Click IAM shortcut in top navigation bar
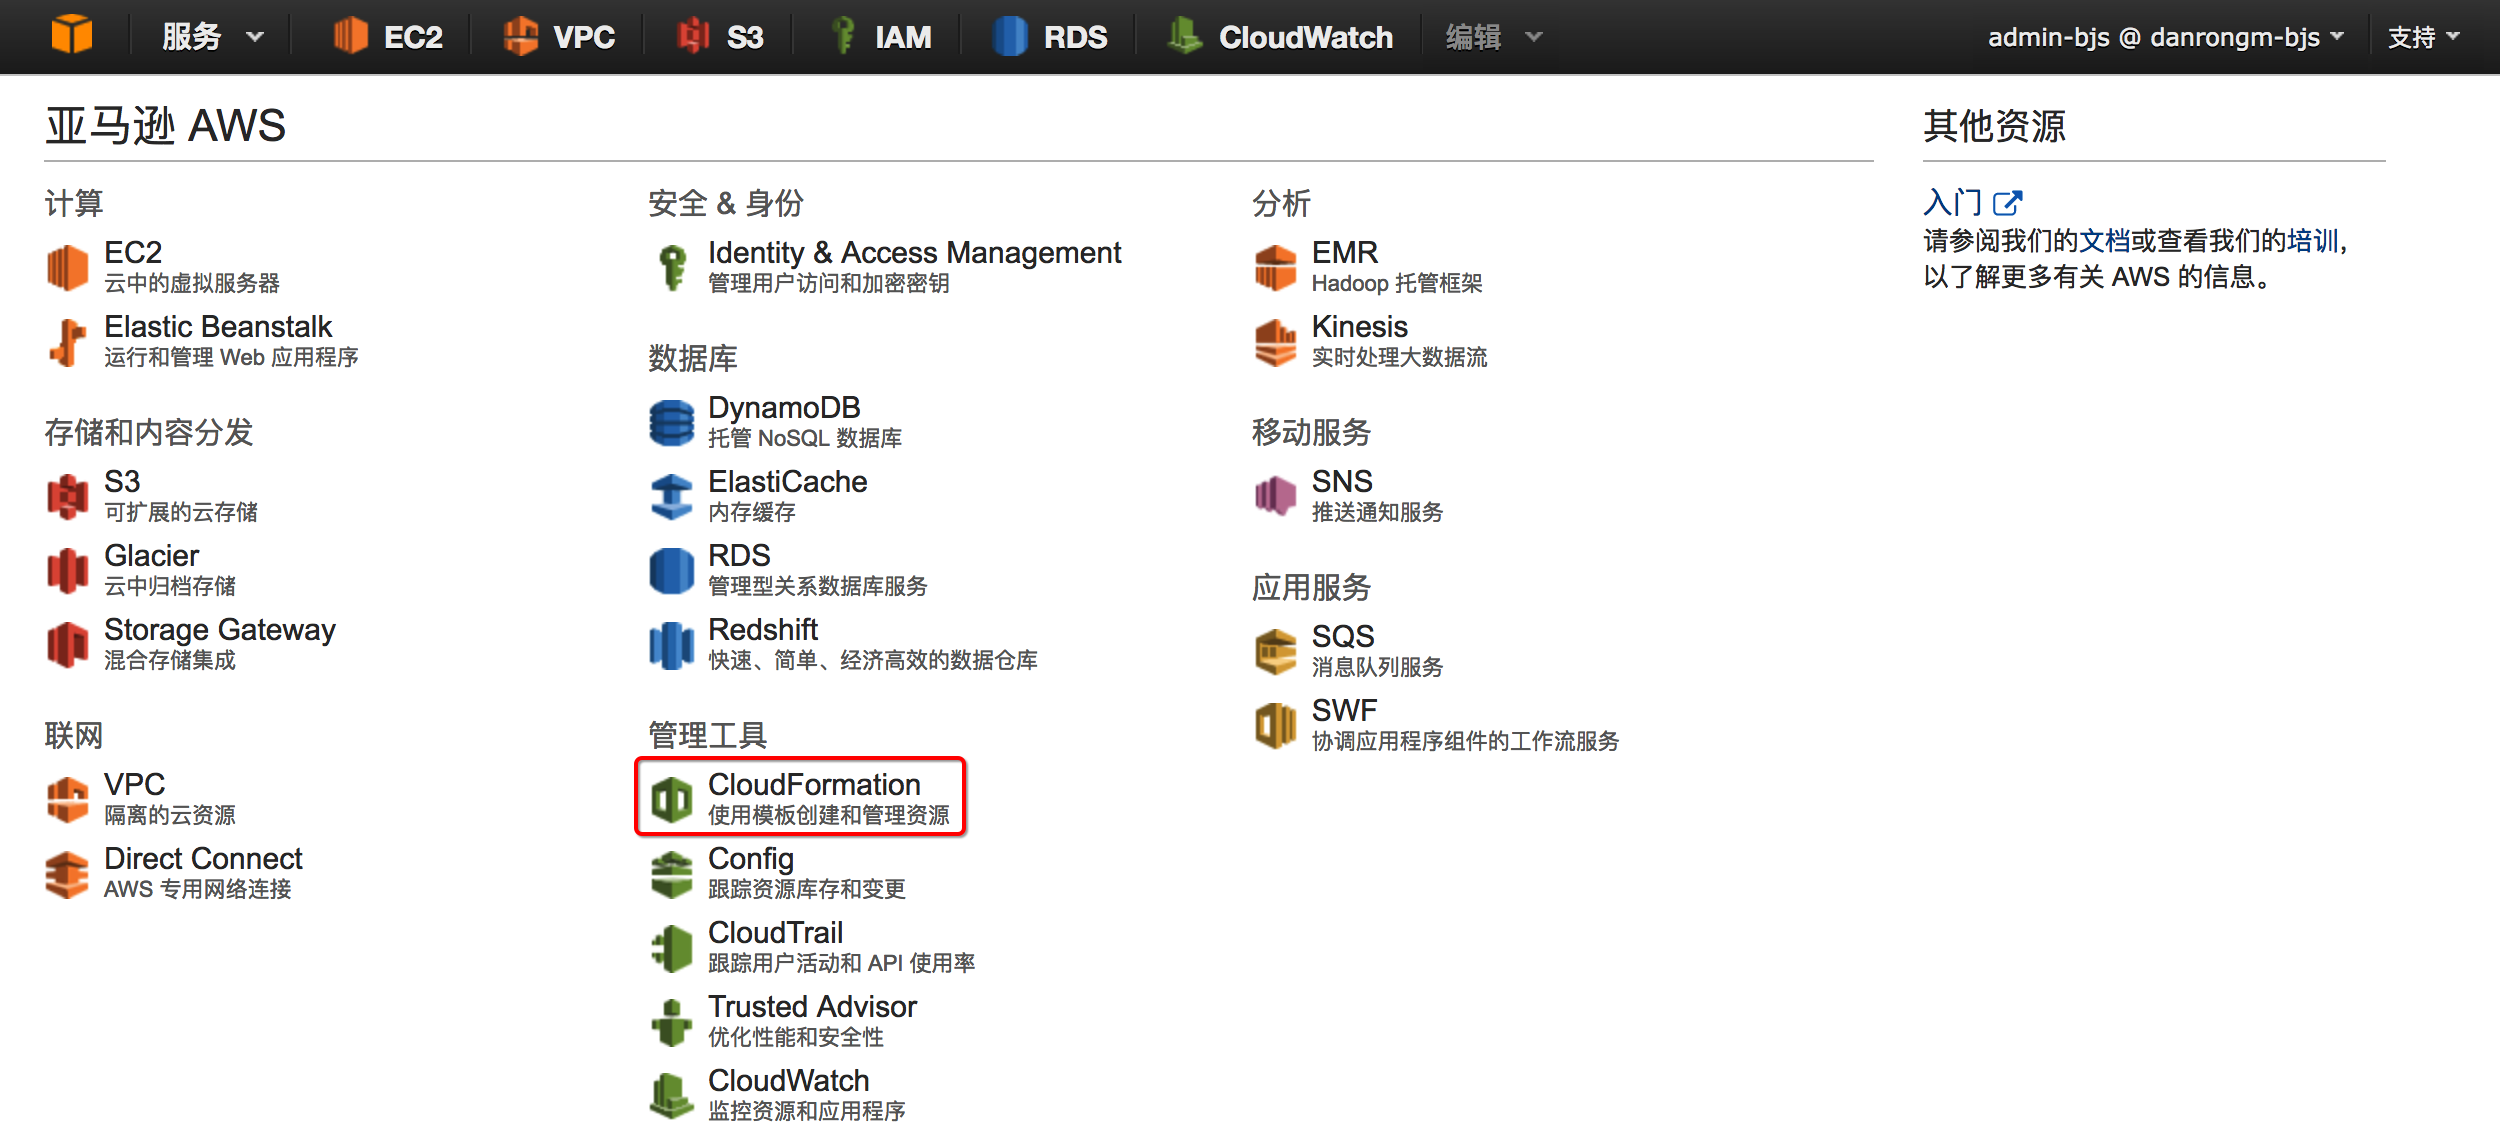2500x1148 pixels. pyautogui.click(x=881, y=37)
